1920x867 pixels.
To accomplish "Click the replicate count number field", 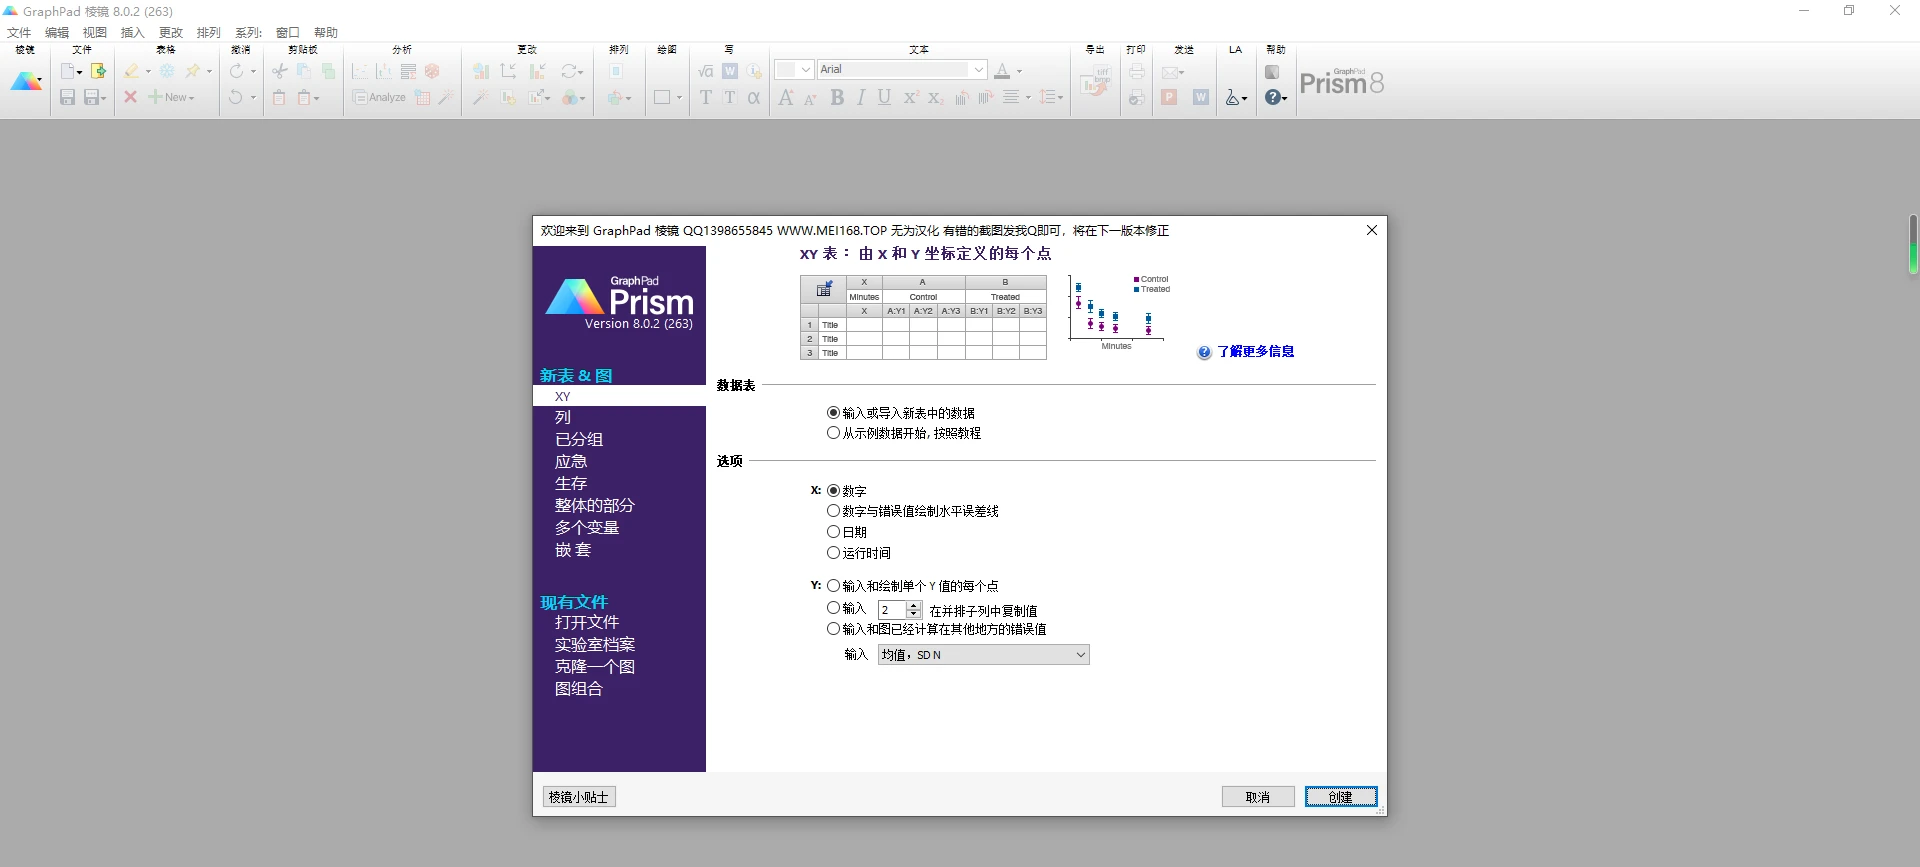I will click(892, 609).
